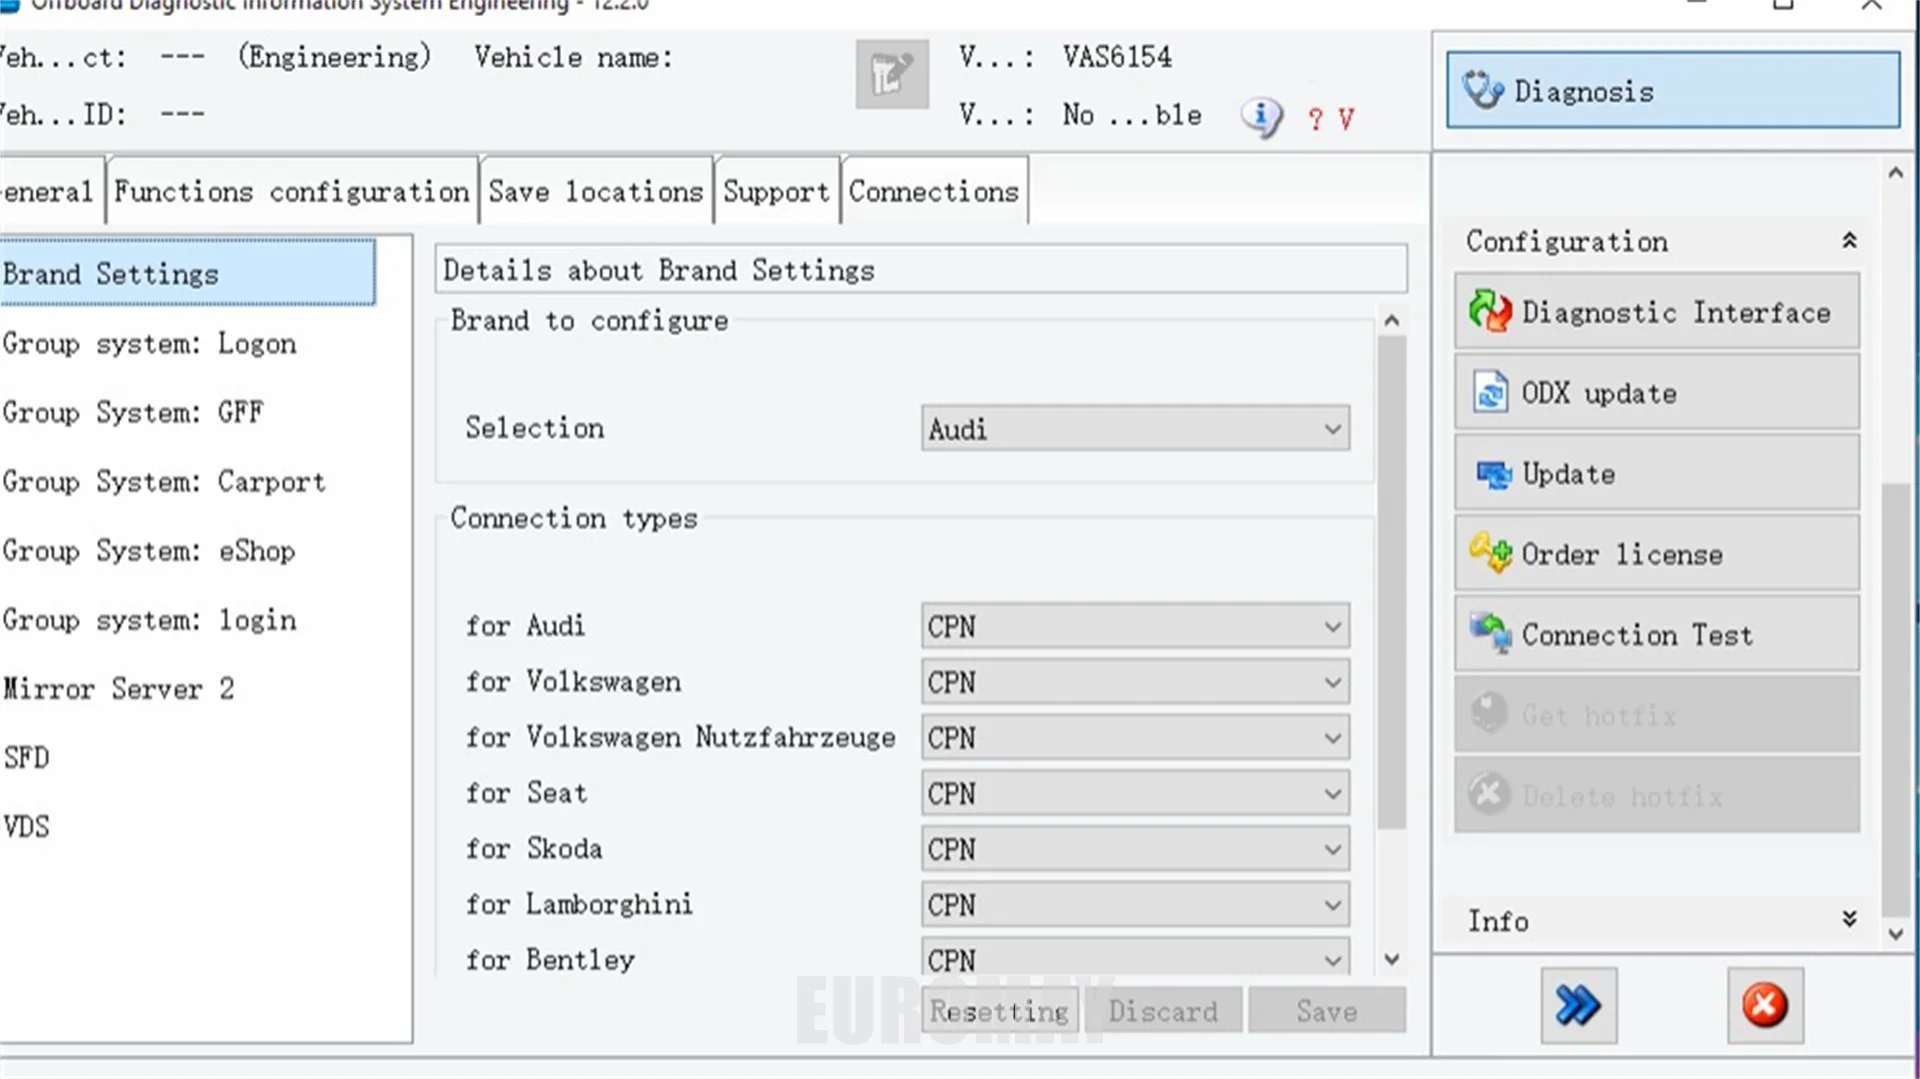
Task: Switch to Functions configuration tab
Action: coord(292,191)
